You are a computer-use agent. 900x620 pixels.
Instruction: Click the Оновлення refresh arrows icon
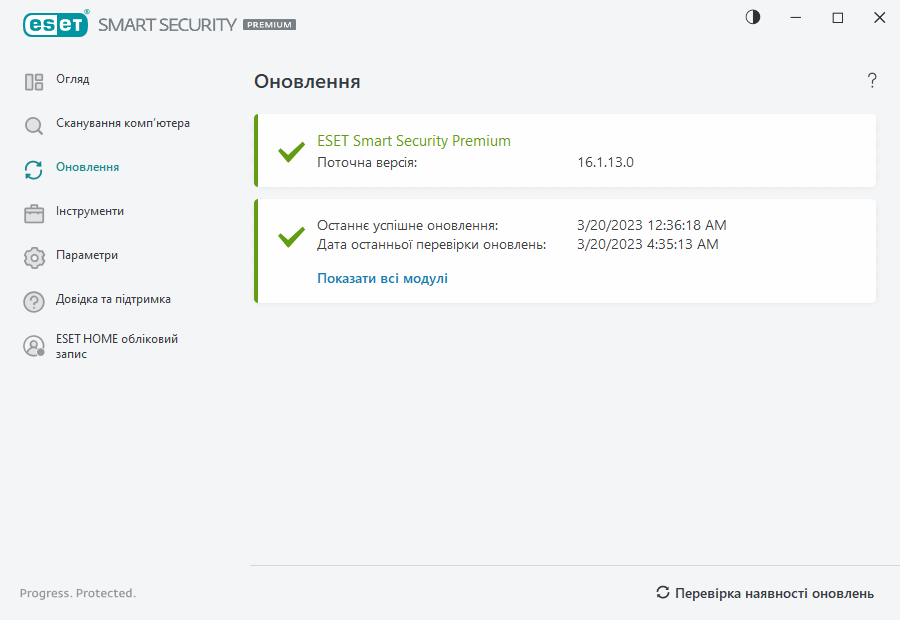click(x=34, y=170)
